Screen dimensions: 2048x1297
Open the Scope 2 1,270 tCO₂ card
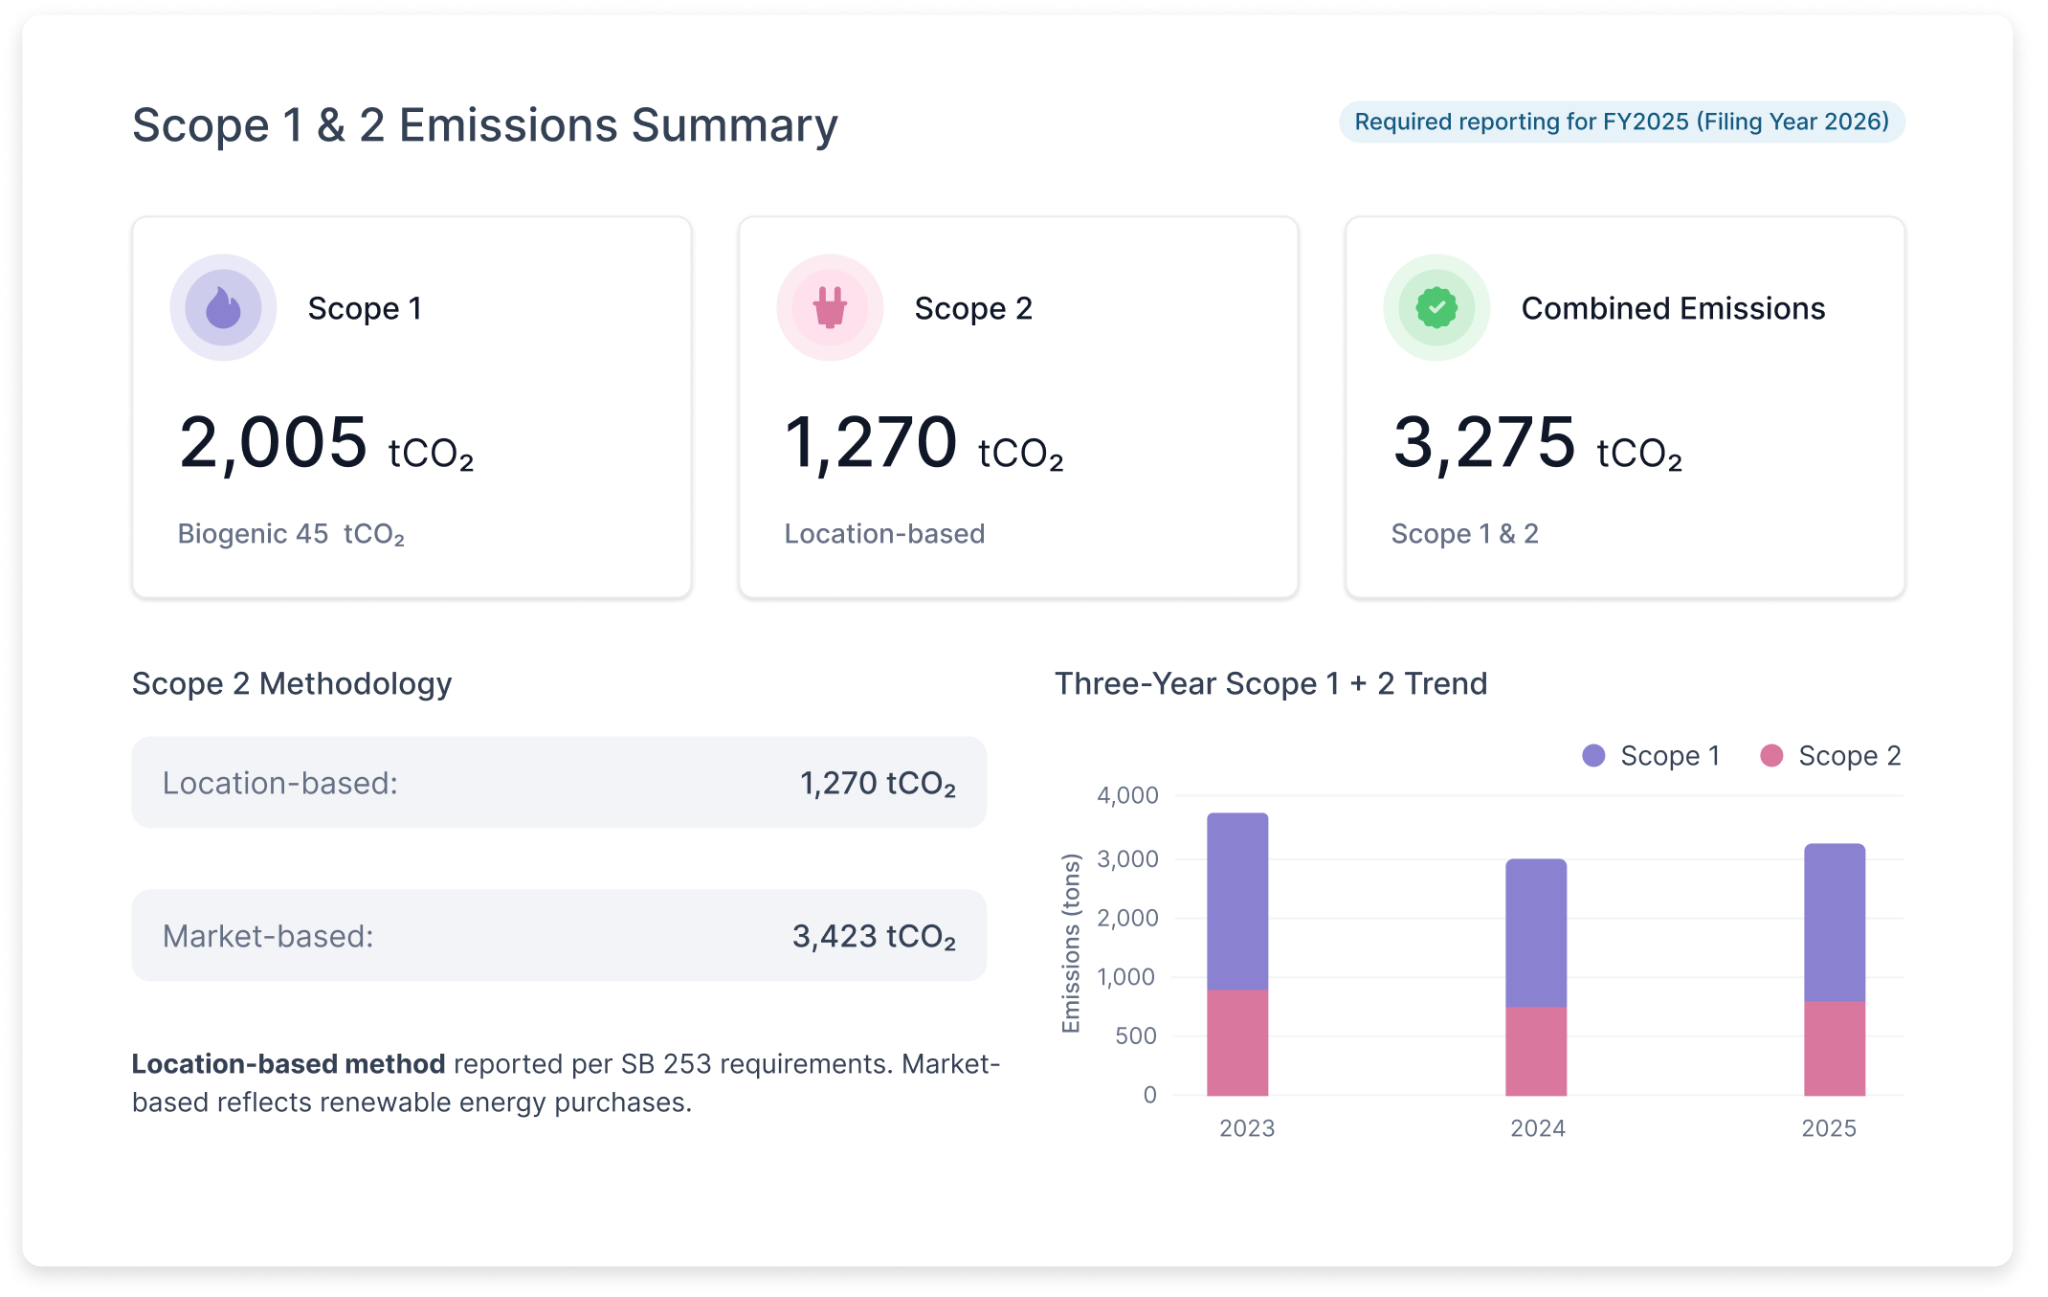[1018, 408]
